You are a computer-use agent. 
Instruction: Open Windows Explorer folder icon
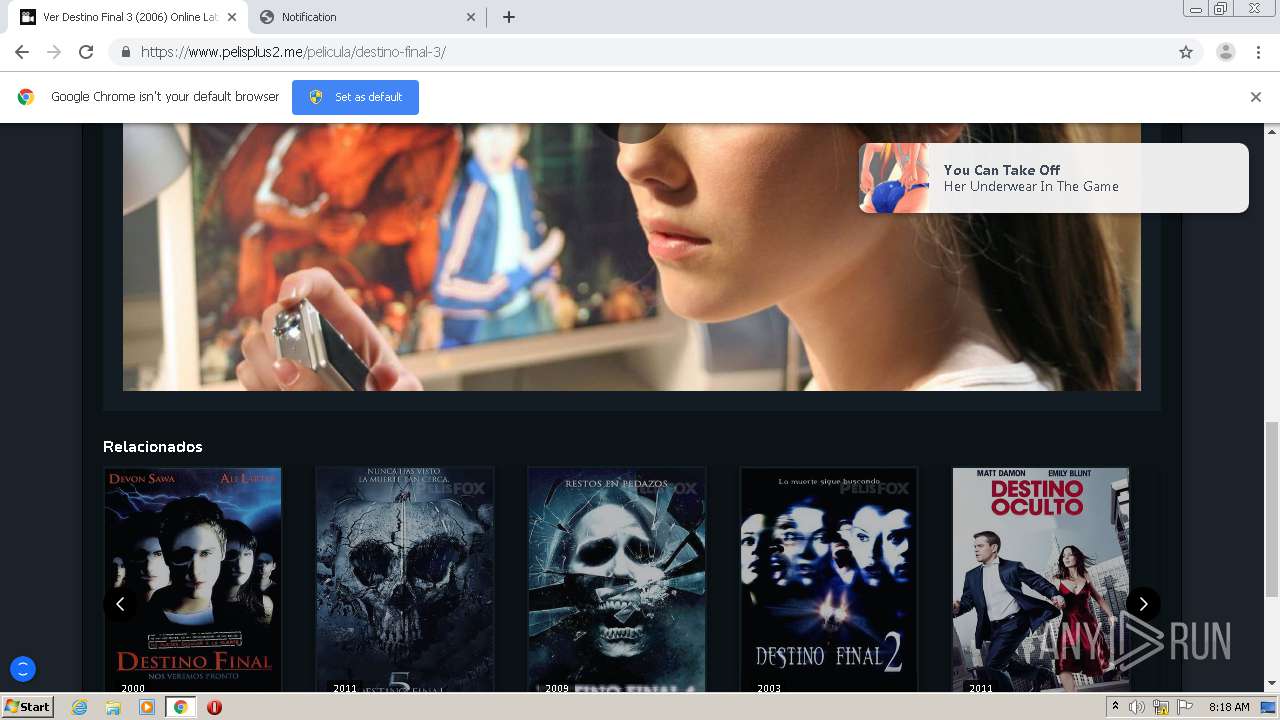click(x=113, y=707)
